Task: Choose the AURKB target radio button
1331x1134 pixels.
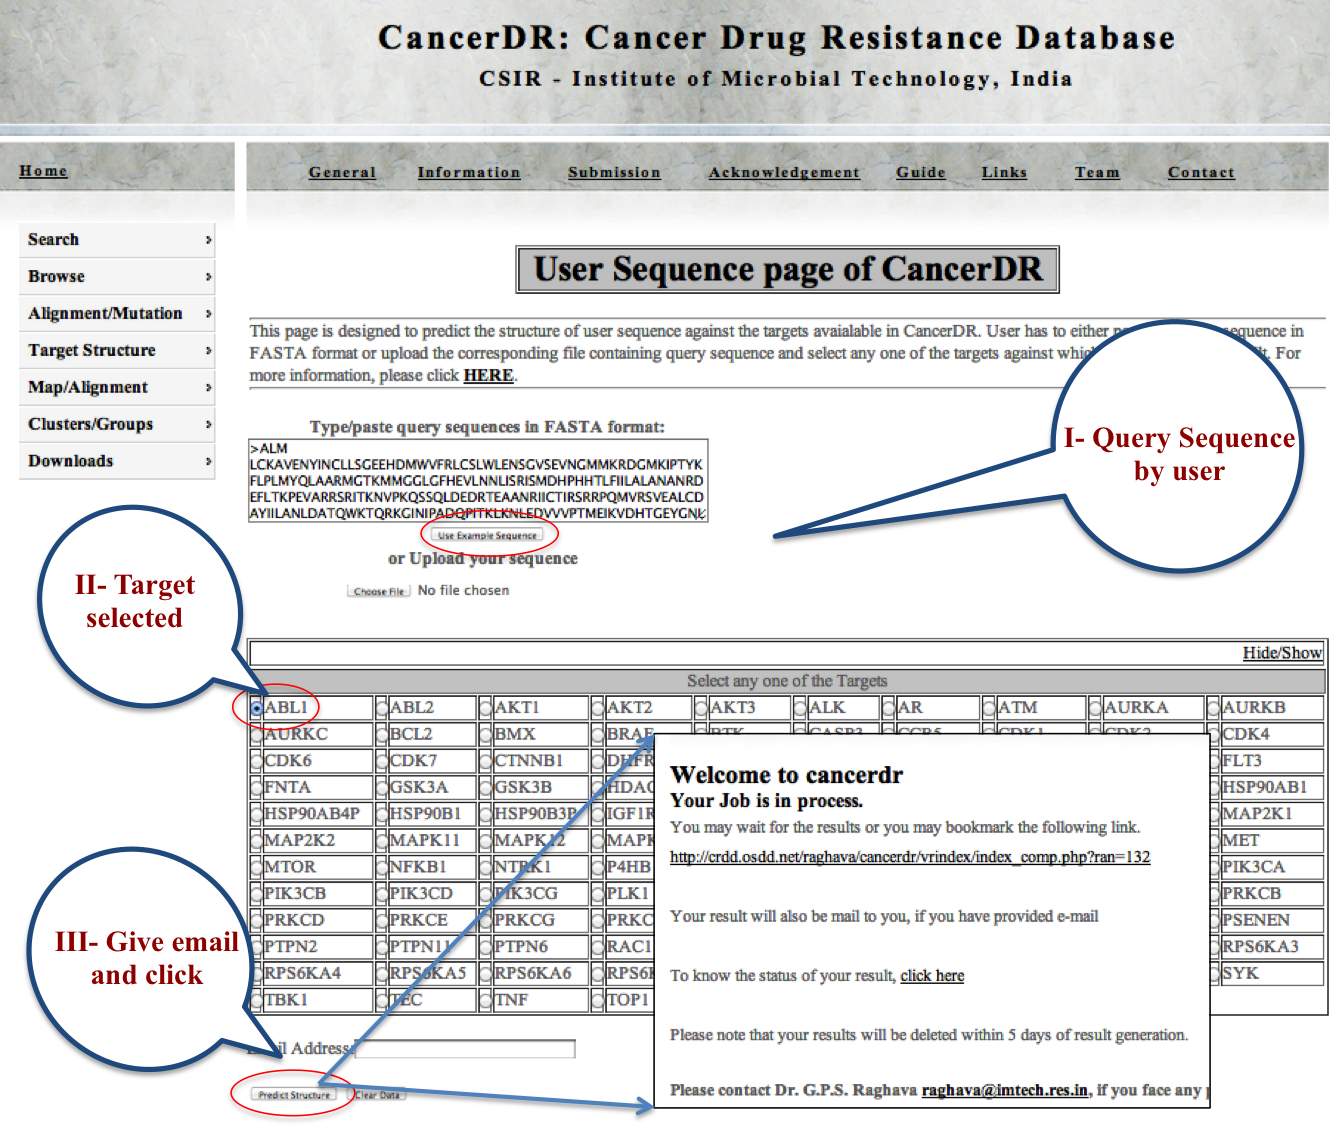Action: (x=1214, y=708)
